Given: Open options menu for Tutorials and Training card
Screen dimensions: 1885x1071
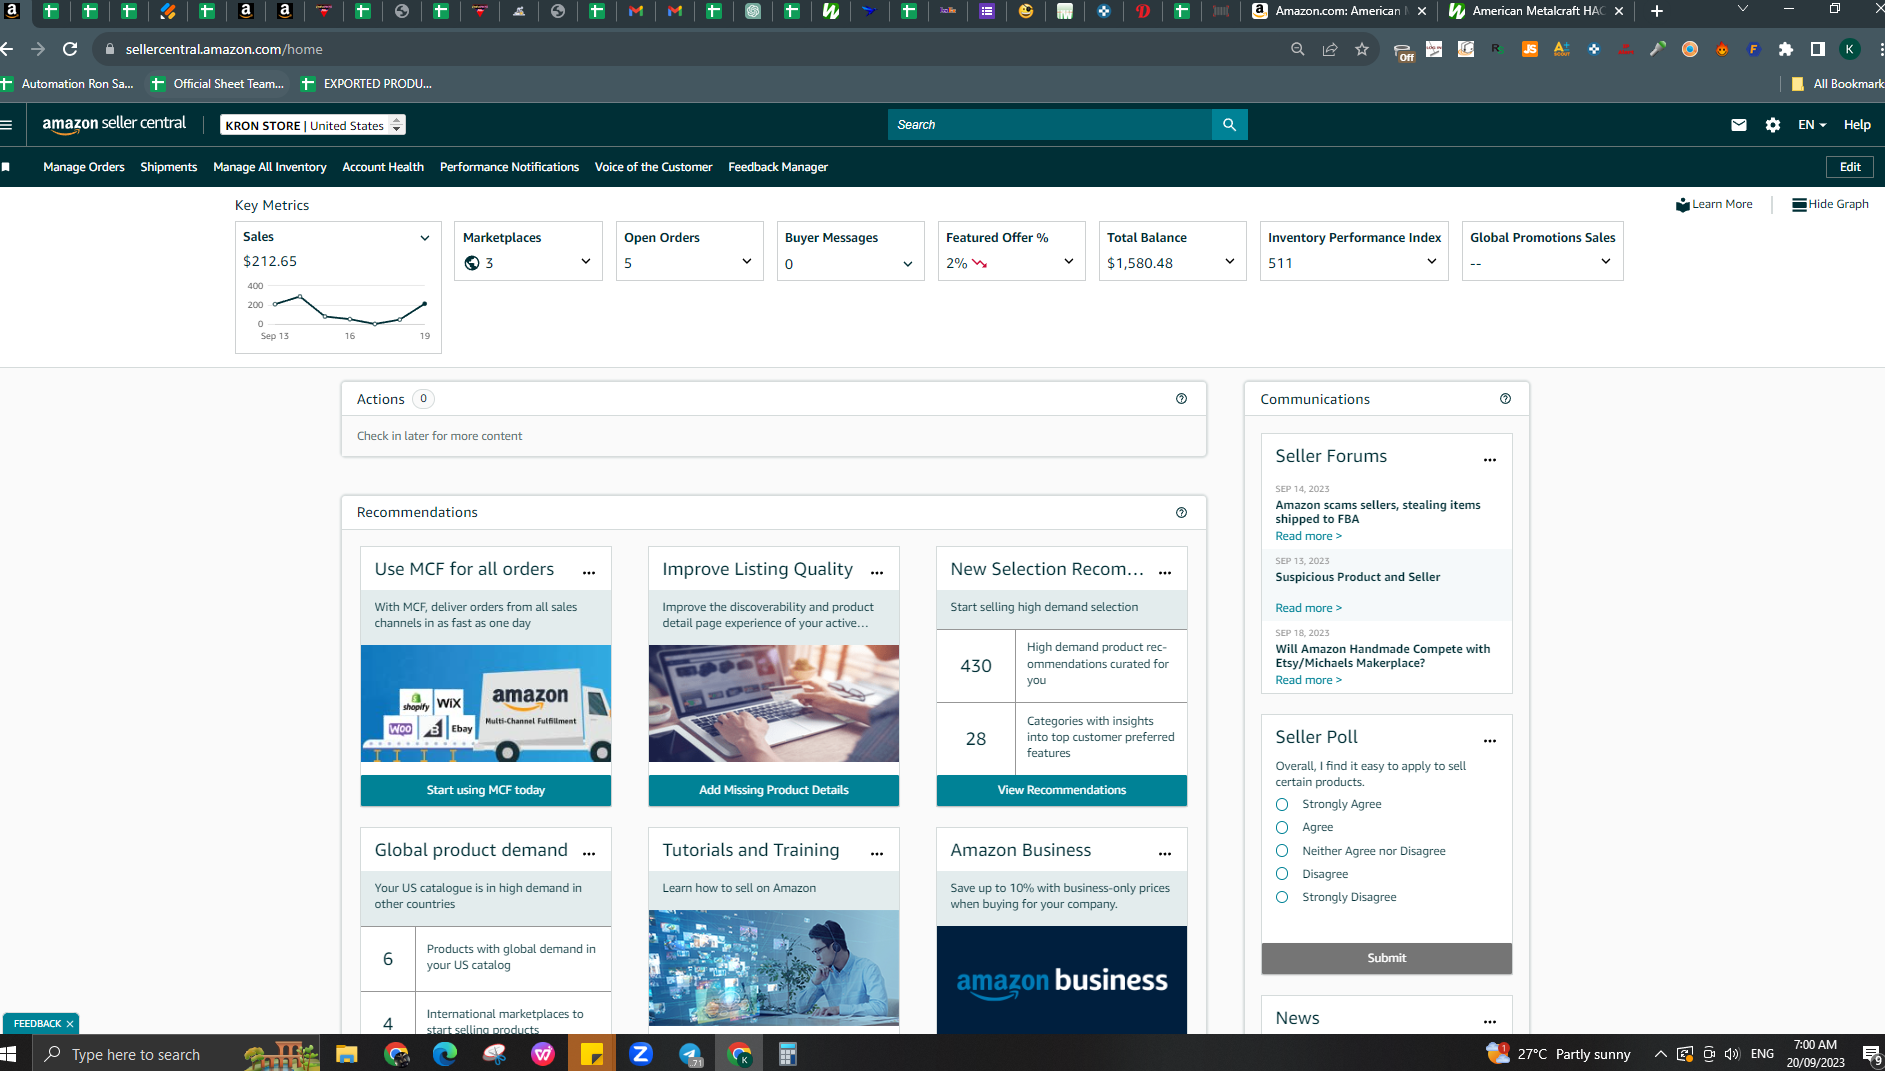Looking at the screenshot, I should click(x=877, y=853).
